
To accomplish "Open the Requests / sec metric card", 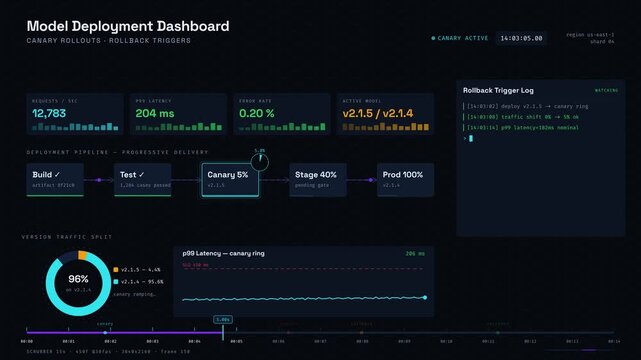I will tap(75, 114).
